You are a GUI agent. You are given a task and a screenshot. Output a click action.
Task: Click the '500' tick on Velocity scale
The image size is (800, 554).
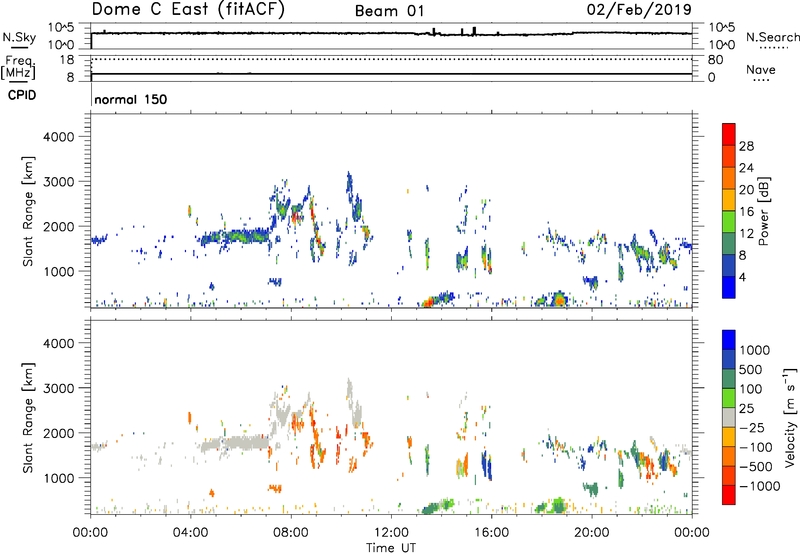(x=751, y=370)
